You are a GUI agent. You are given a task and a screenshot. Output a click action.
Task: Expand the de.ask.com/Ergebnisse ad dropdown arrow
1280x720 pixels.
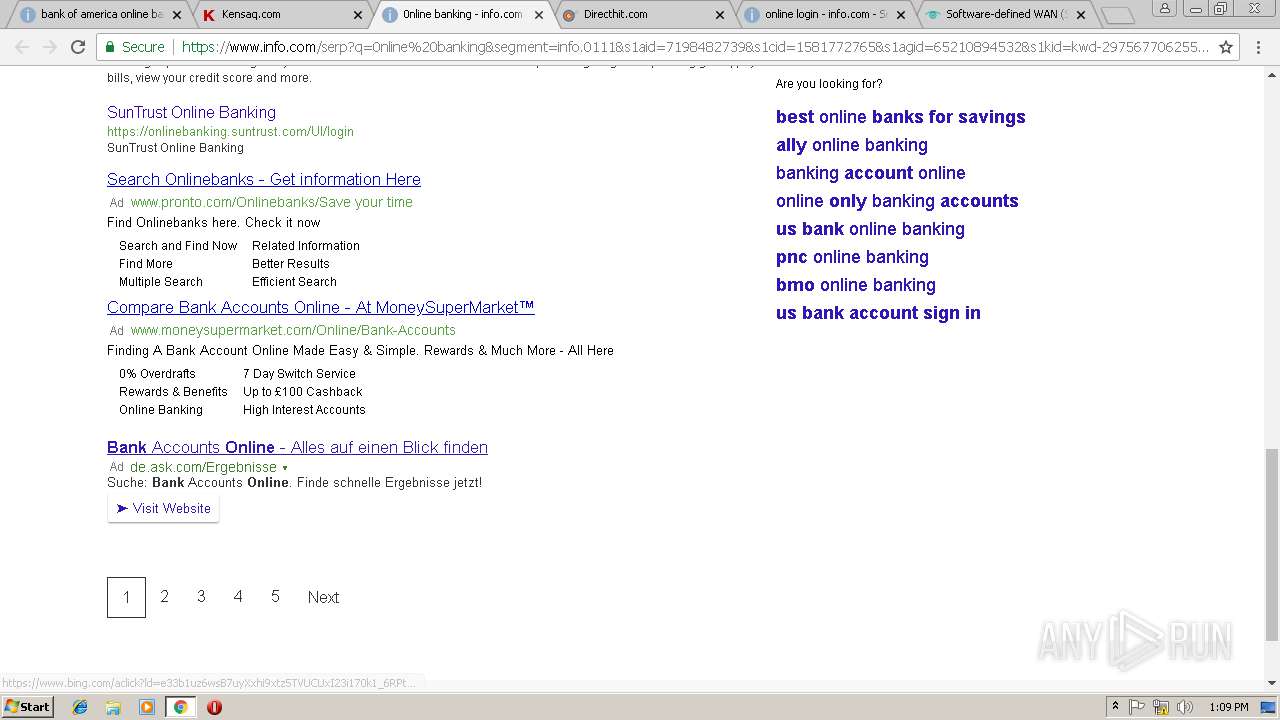285,468
